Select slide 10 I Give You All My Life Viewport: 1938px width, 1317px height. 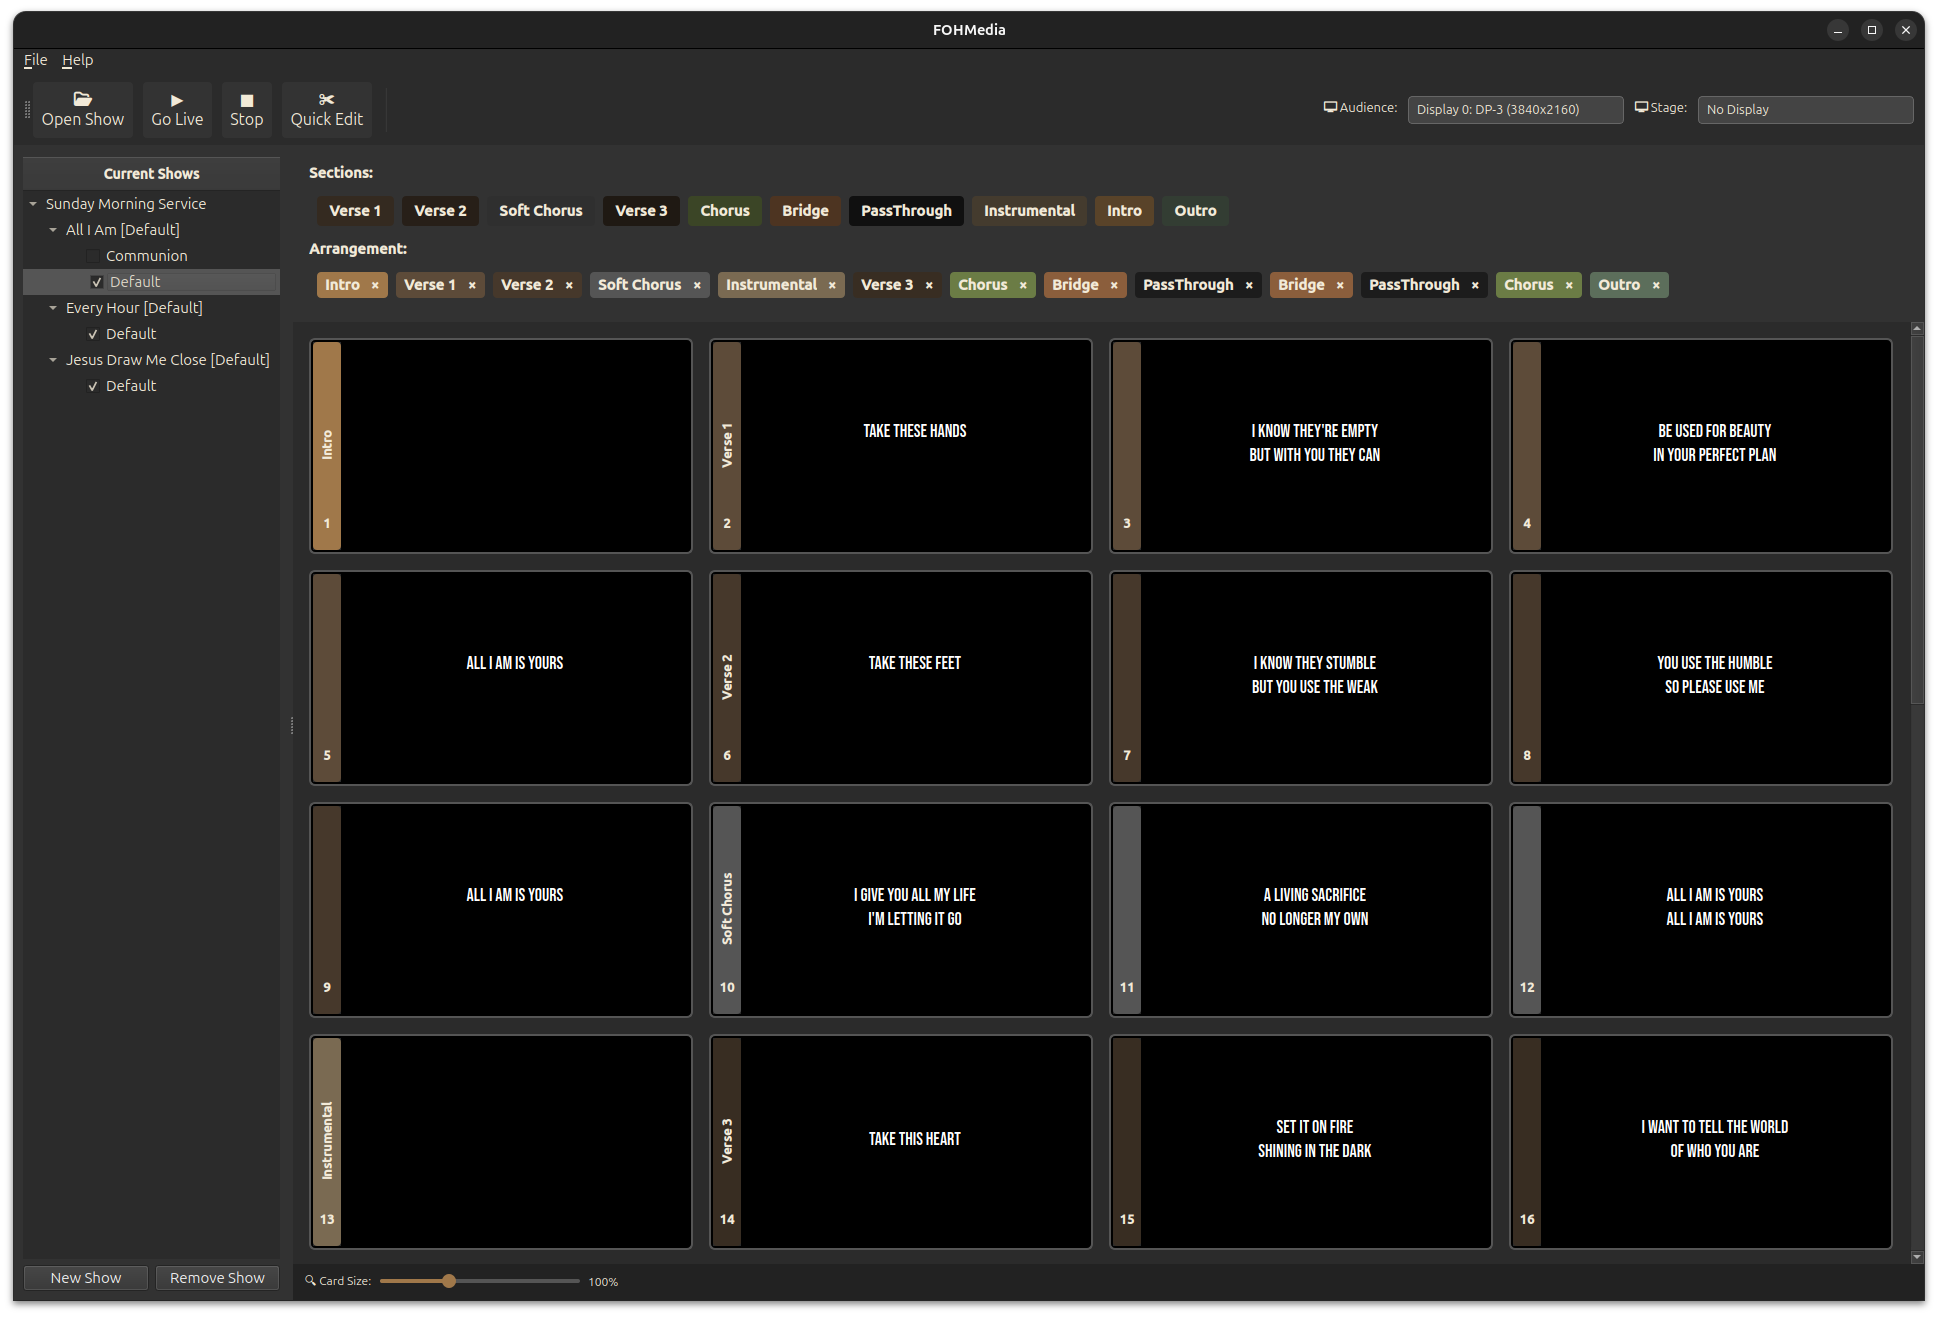900,910
